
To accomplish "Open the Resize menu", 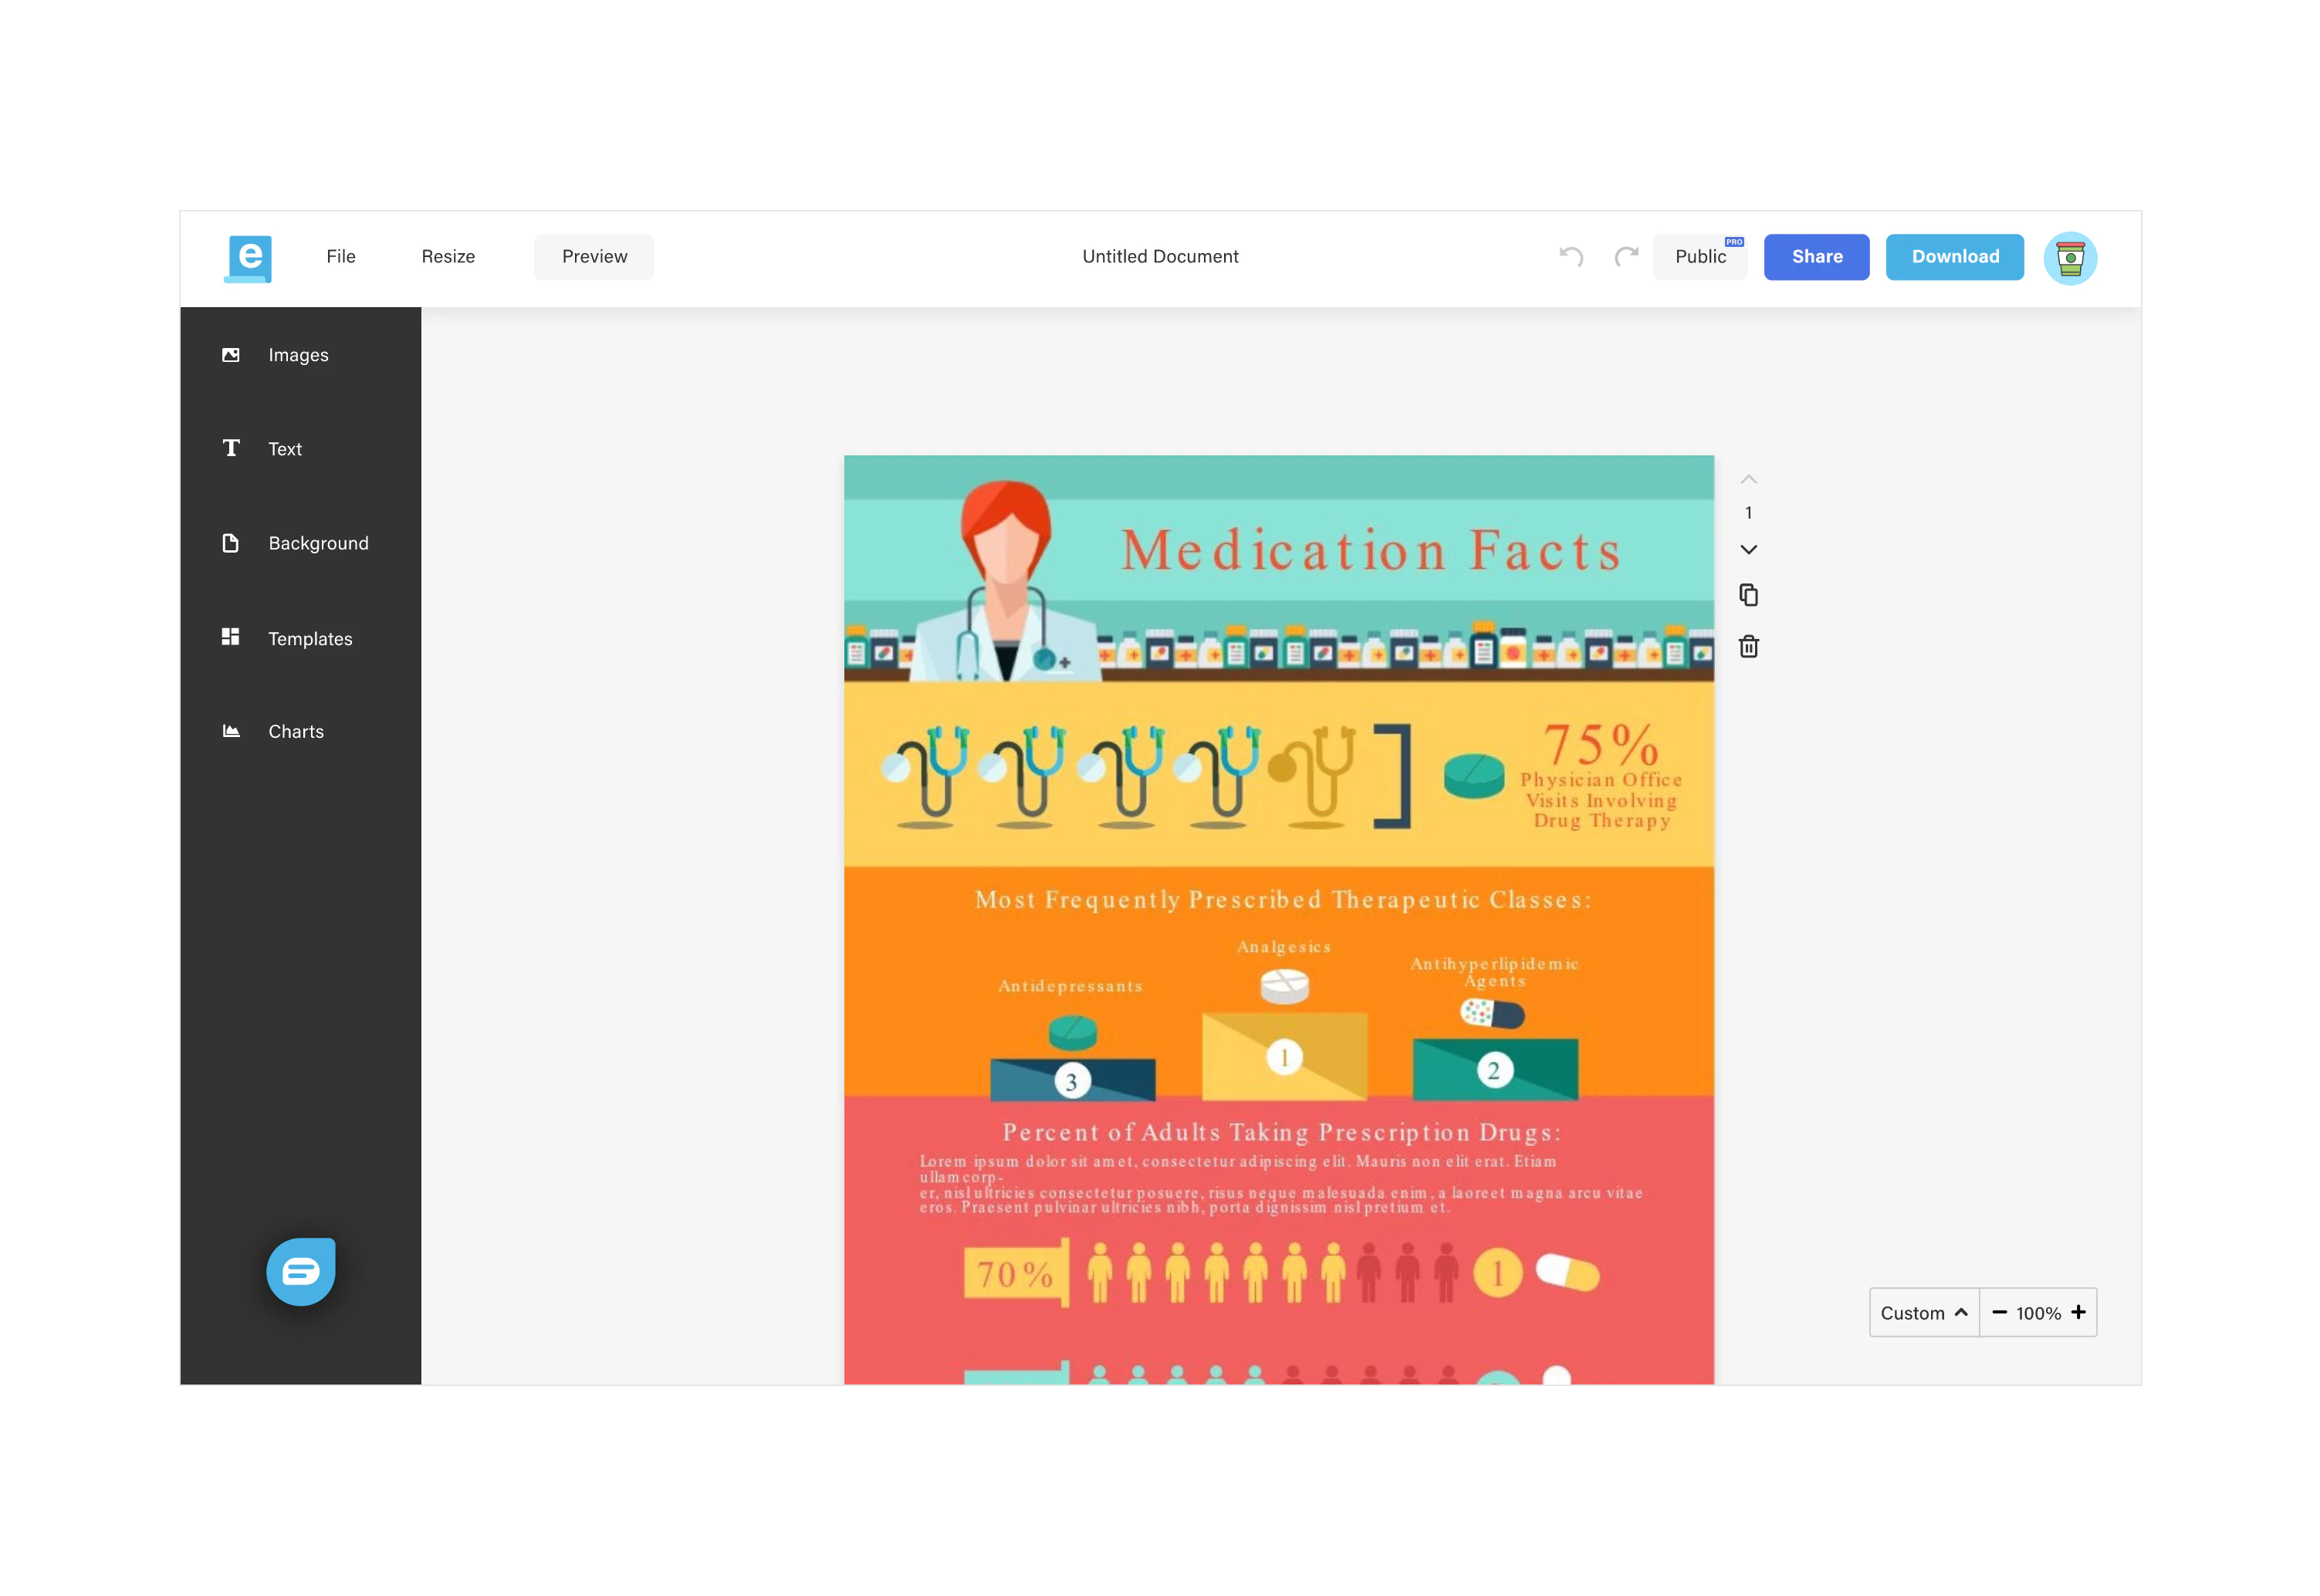I will tap(448, 256).
